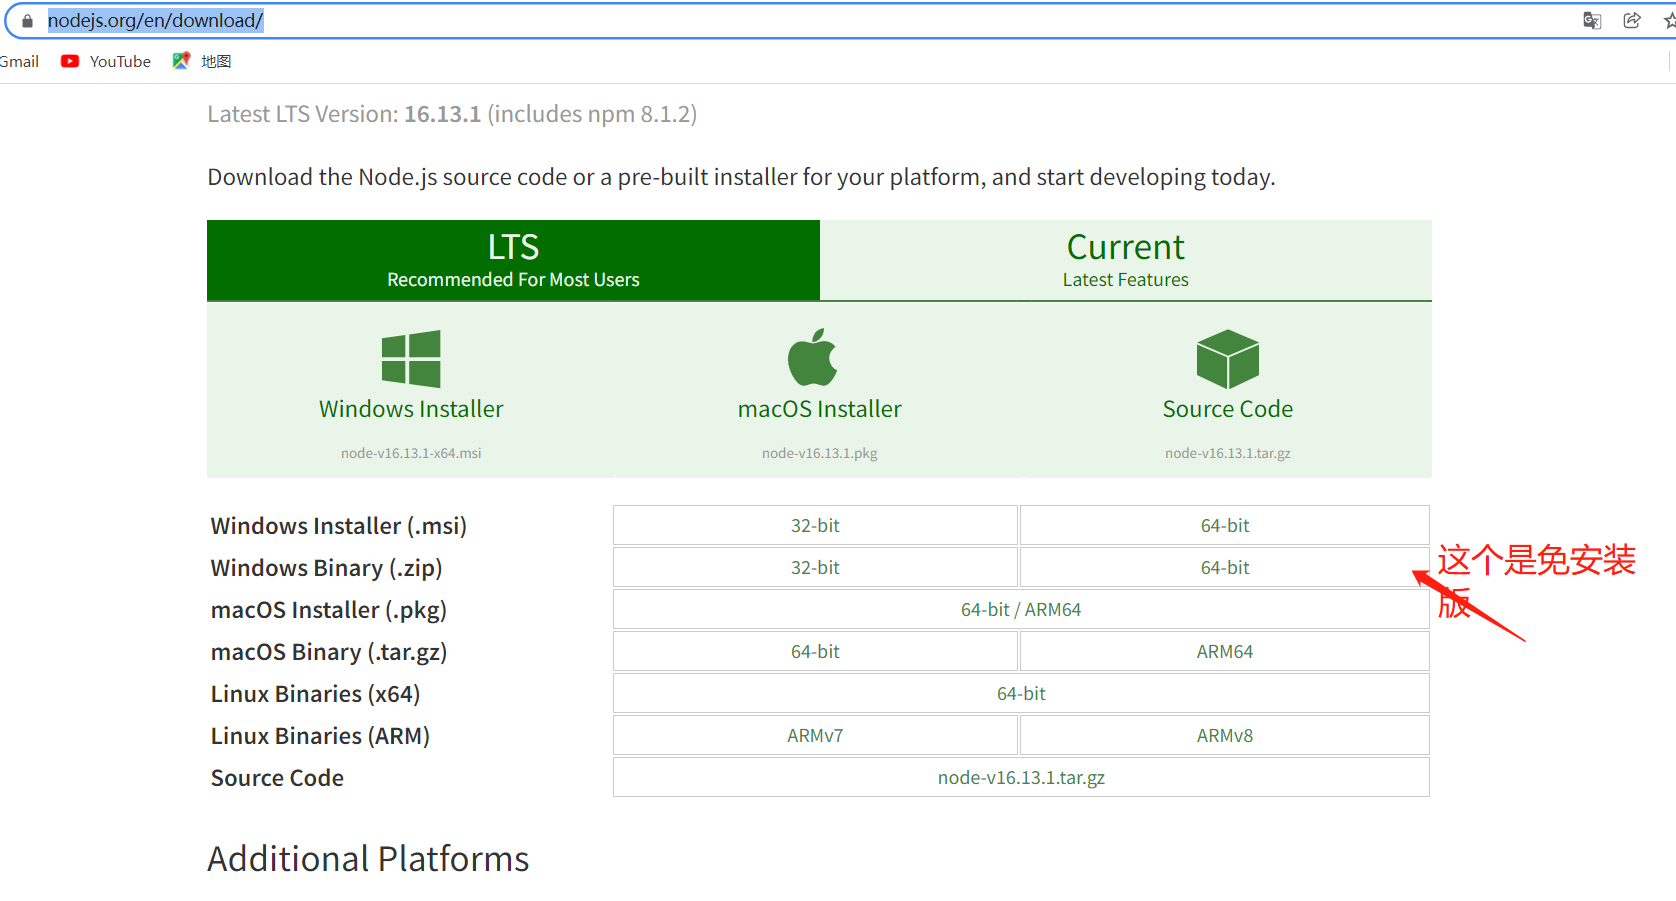
Task: Click the Linux Binaries (ARM) row label
Action: (x=321, y=736)
